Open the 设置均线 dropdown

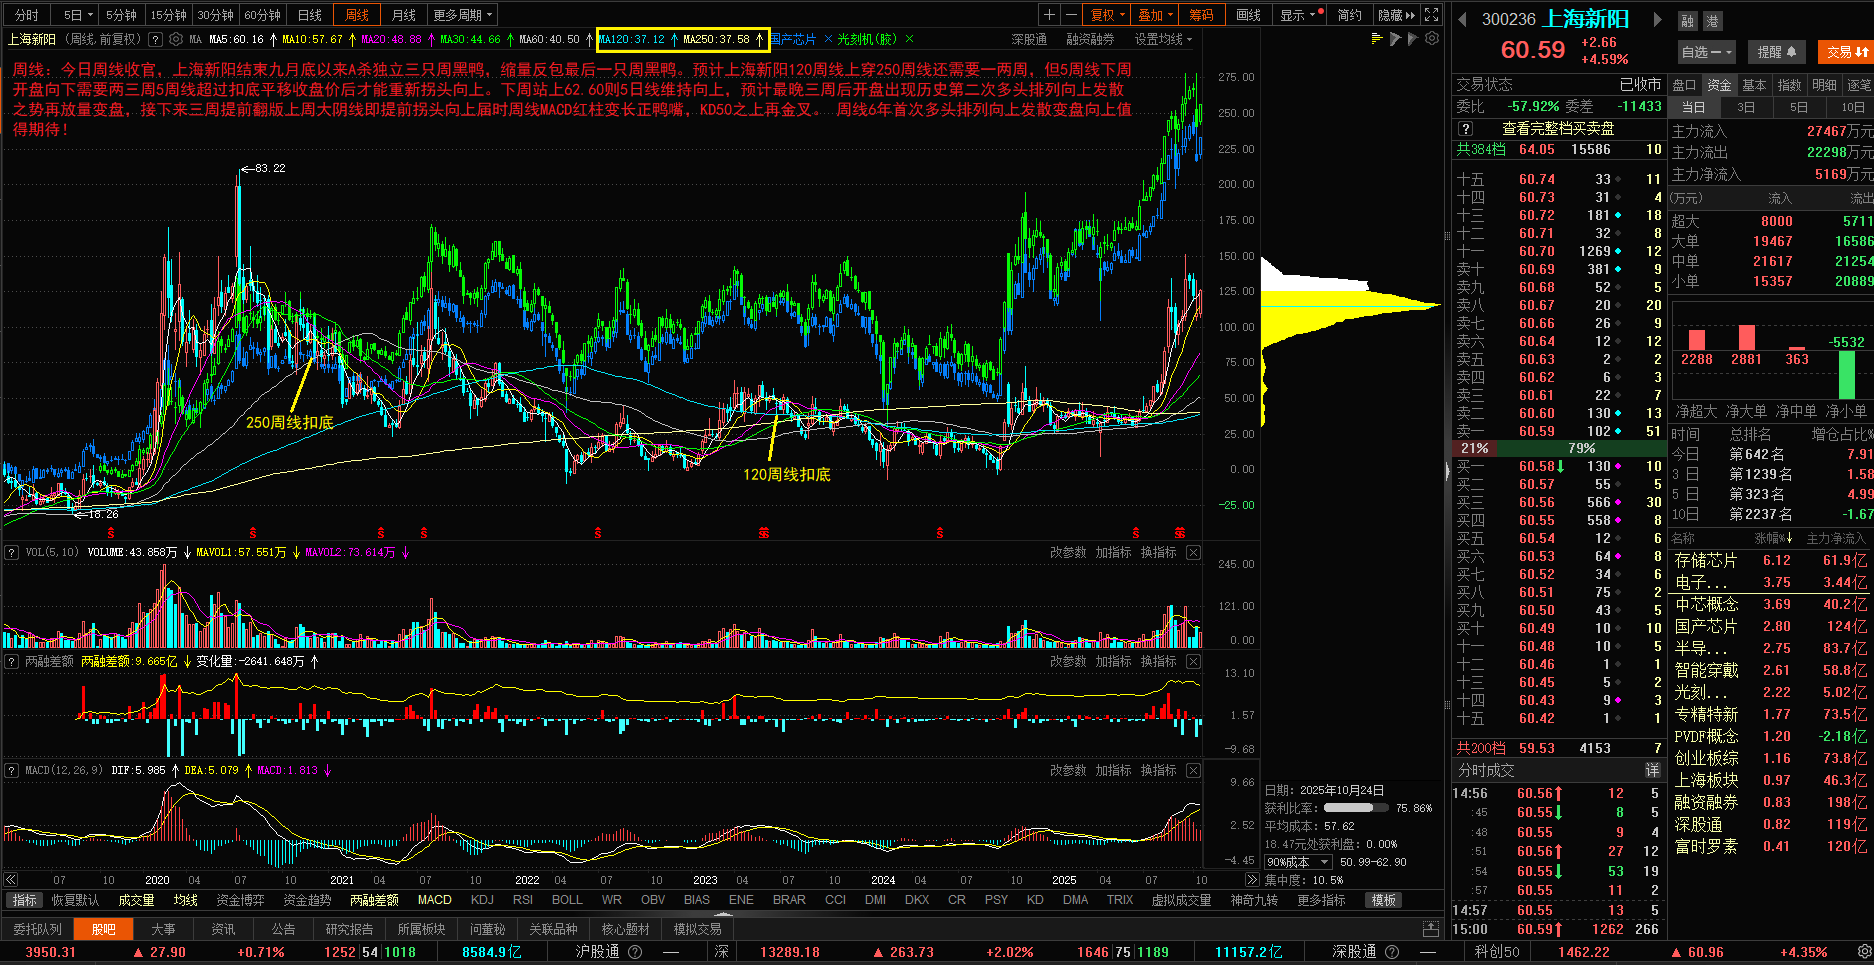1163,40
